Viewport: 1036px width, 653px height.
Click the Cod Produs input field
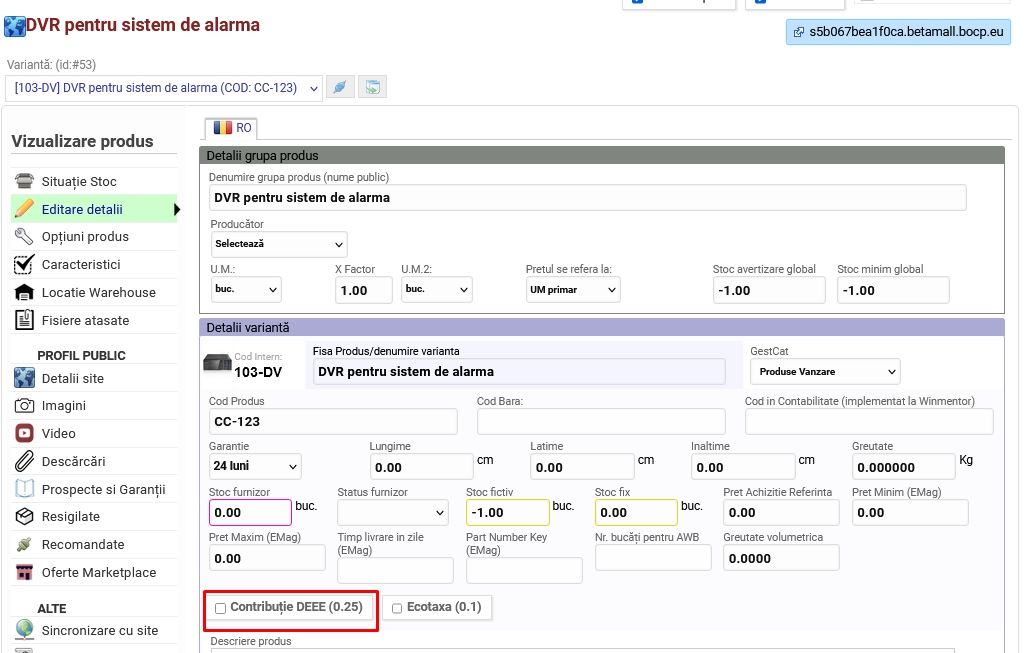pyautogui.click(x=333, y=422)
